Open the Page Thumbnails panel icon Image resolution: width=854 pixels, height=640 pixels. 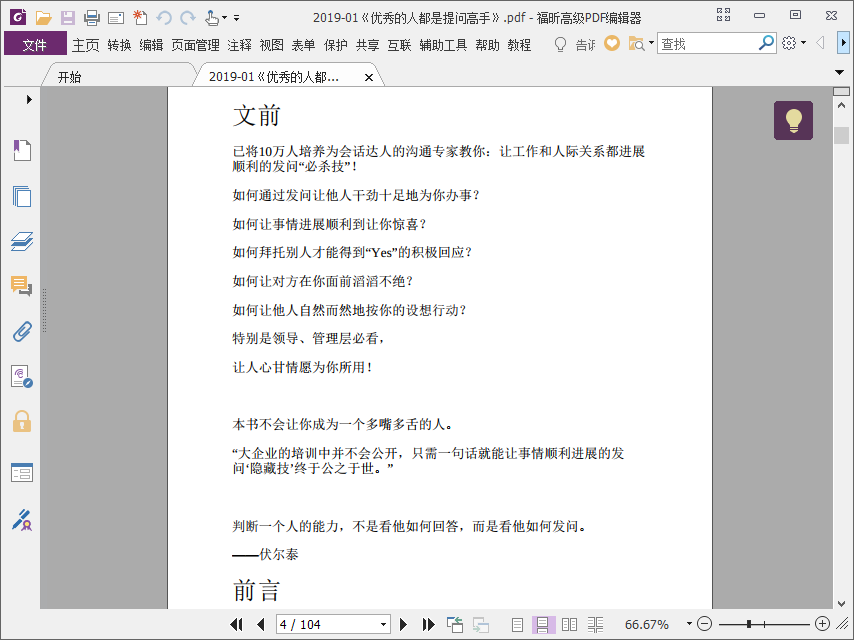tap(22, 196)
